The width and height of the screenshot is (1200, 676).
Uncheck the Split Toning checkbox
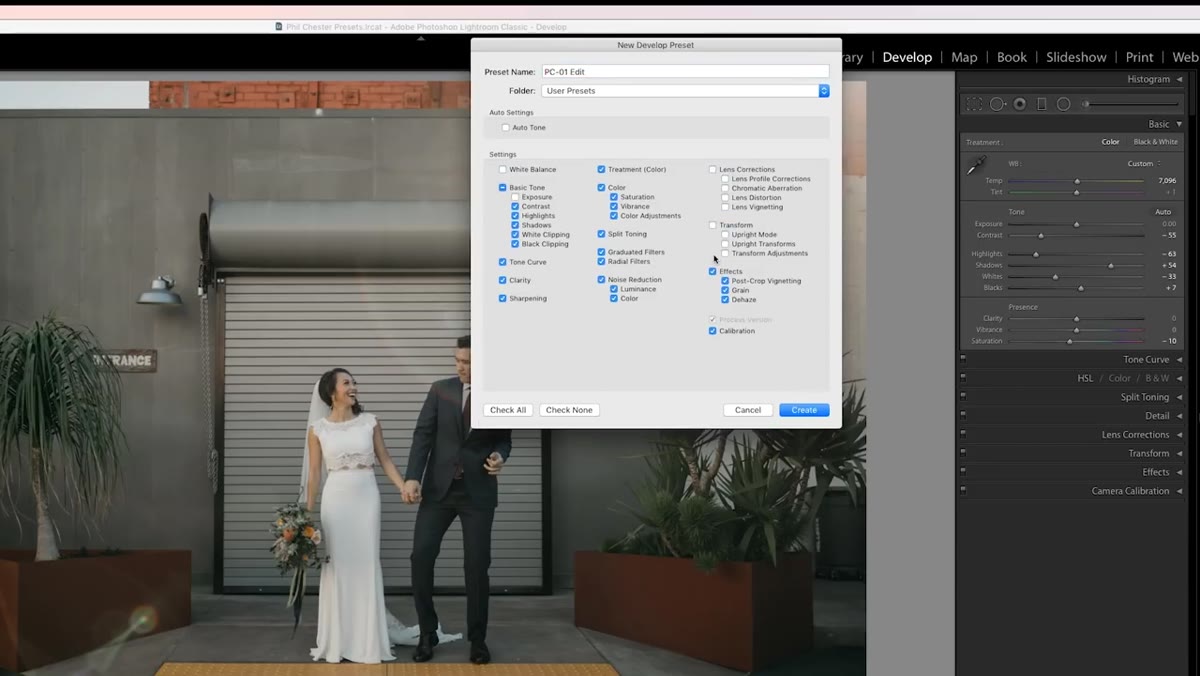coord(602,234)
